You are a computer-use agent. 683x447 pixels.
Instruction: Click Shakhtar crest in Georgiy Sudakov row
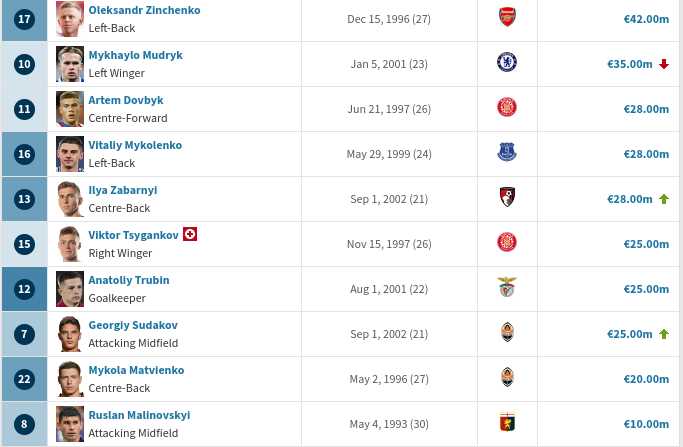coord(507,333)
